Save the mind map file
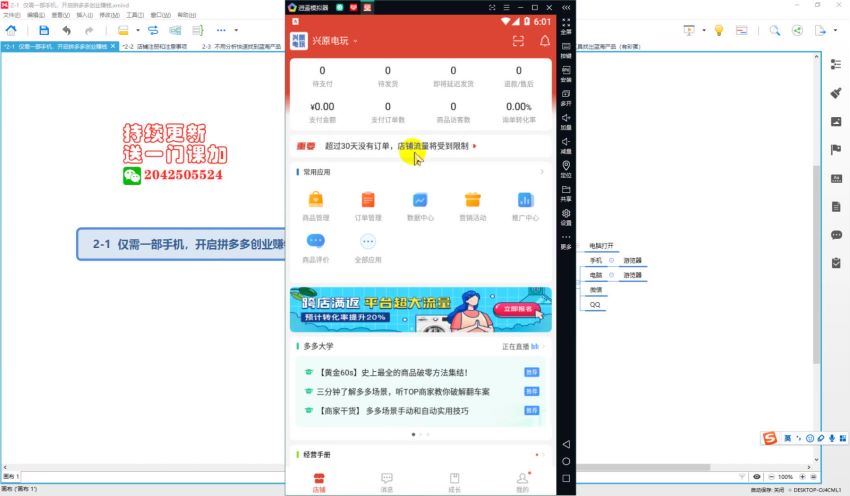This screenshot has height=496, width=850. (44, 30)
